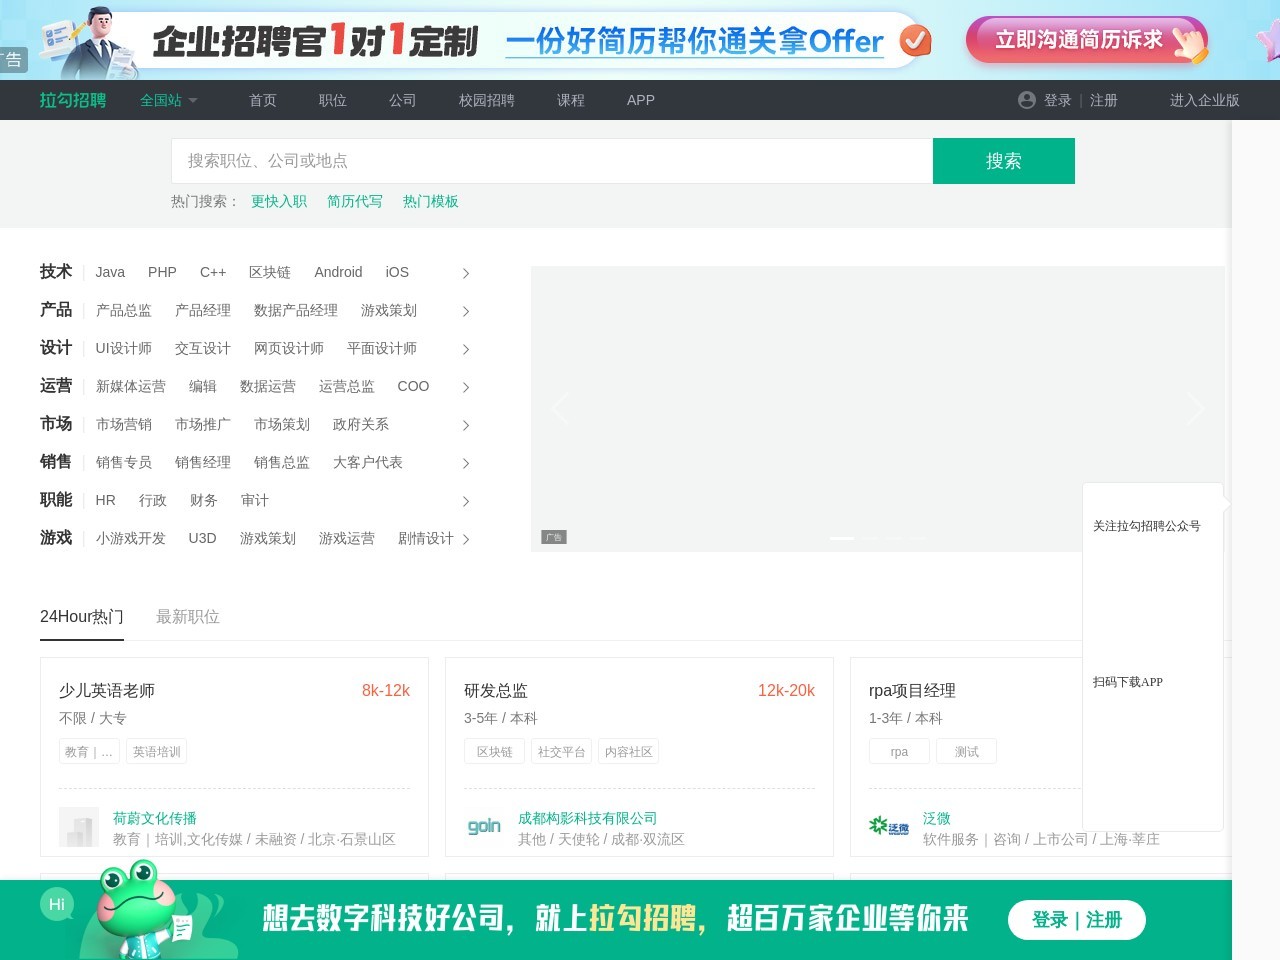The width and height of the screenshot is (1280, 960).
Task: Click the goin company logo
Action: [x=484, y=827]
